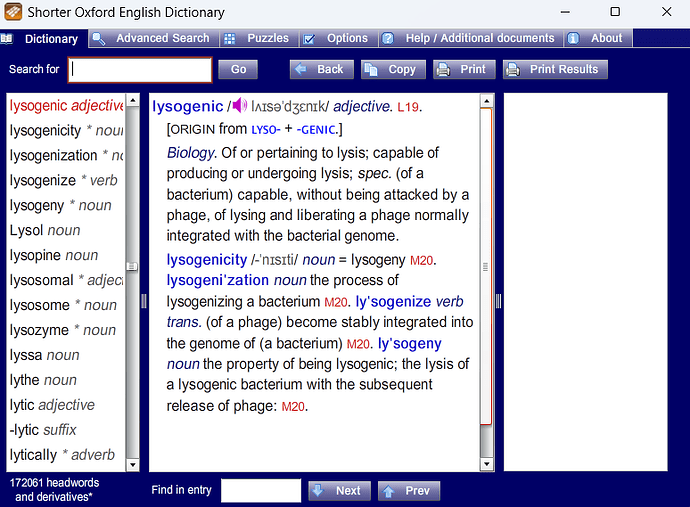Switch to the Puzzles tab

(258, 38)
